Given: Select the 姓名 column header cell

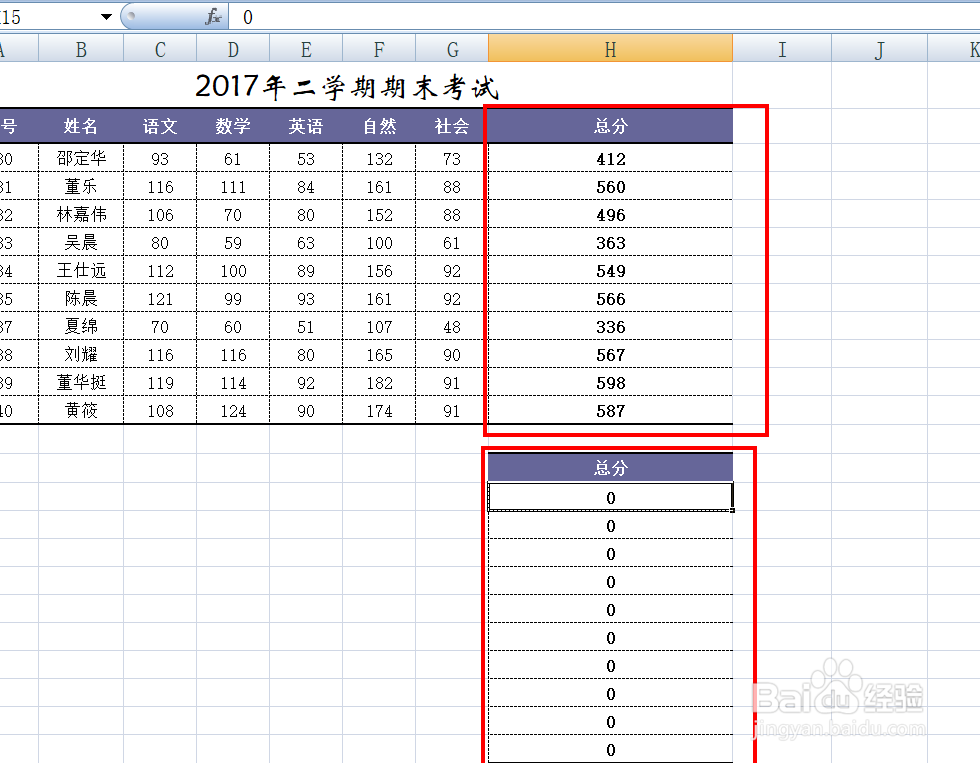Looking at the screenshot, I should coord(80,126).
